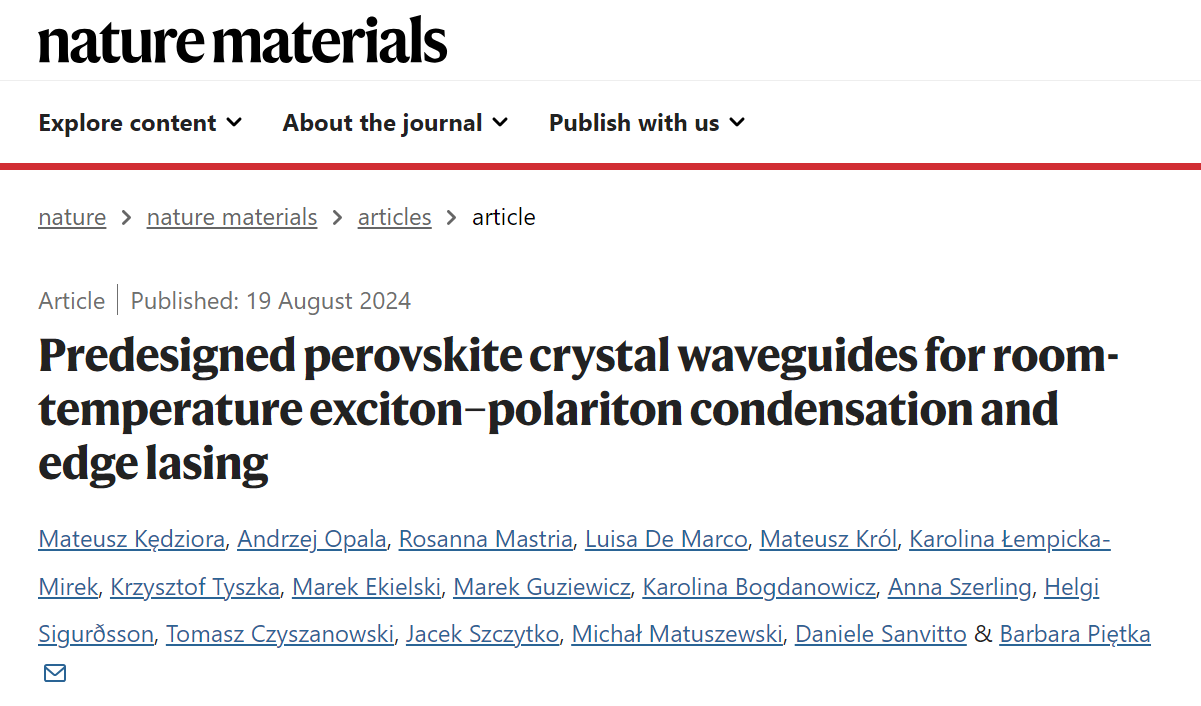Click the nature materials logo
Image resolution: width=1201 pixels, height=706 pixels.
243,41
